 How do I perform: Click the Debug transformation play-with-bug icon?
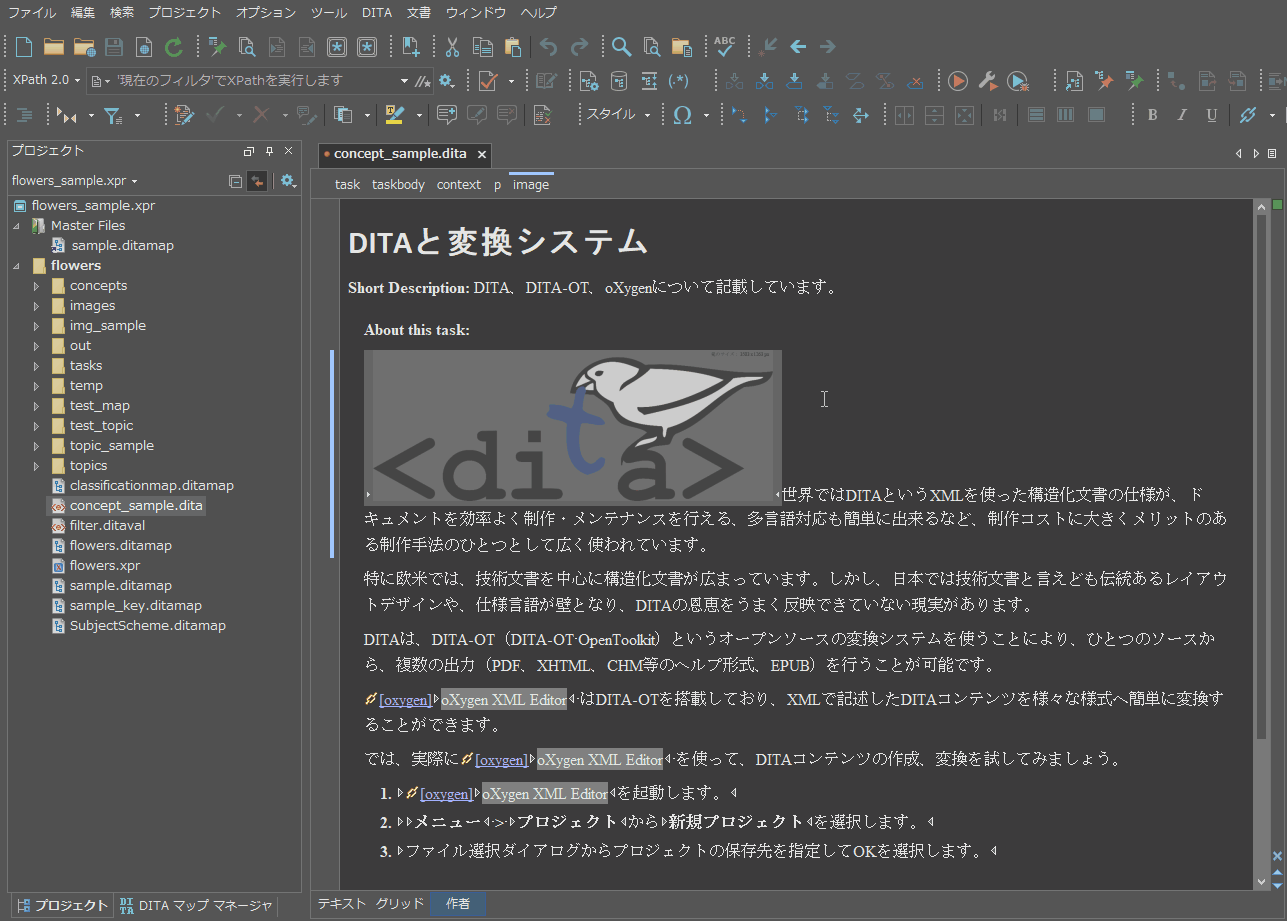[1018, 81]
